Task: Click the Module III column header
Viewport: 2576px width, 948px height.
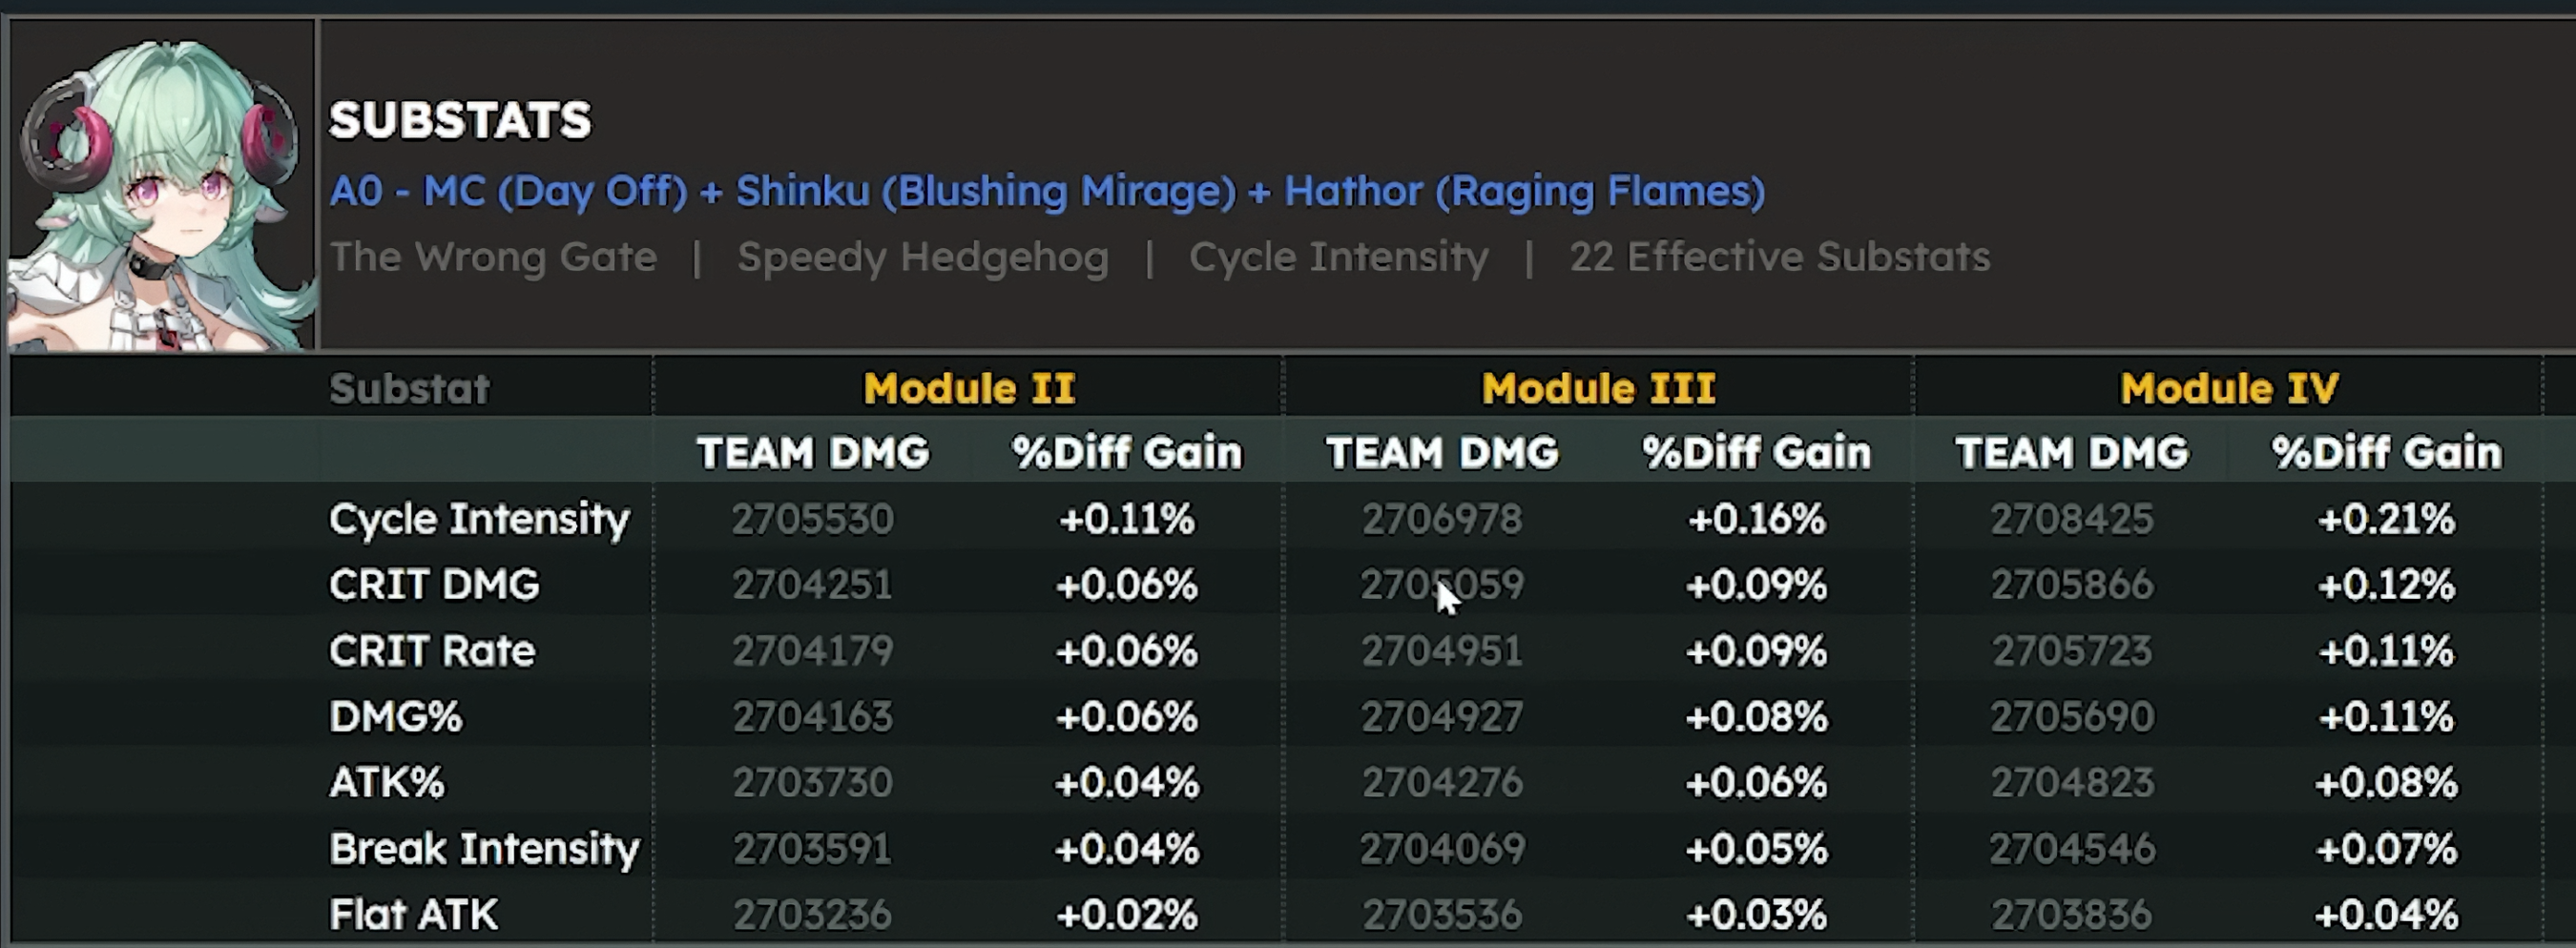Action: (x=1598, y=388)
